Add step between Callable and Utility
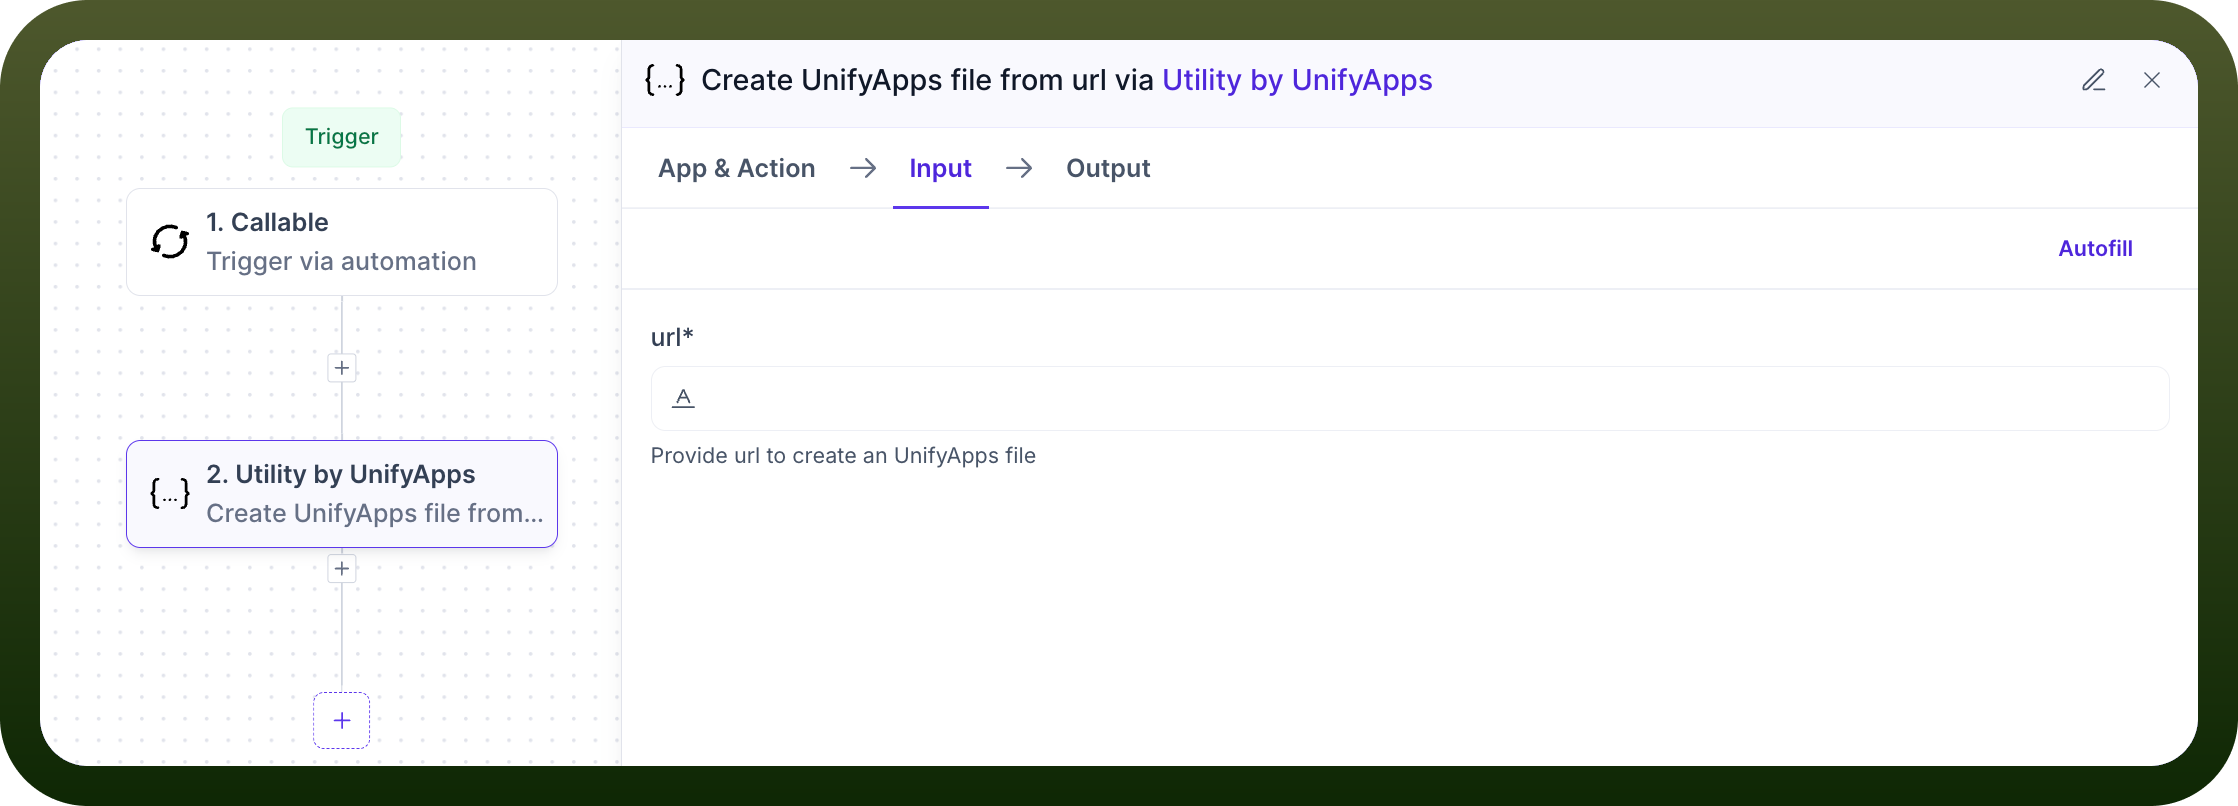 coord(342,368)
